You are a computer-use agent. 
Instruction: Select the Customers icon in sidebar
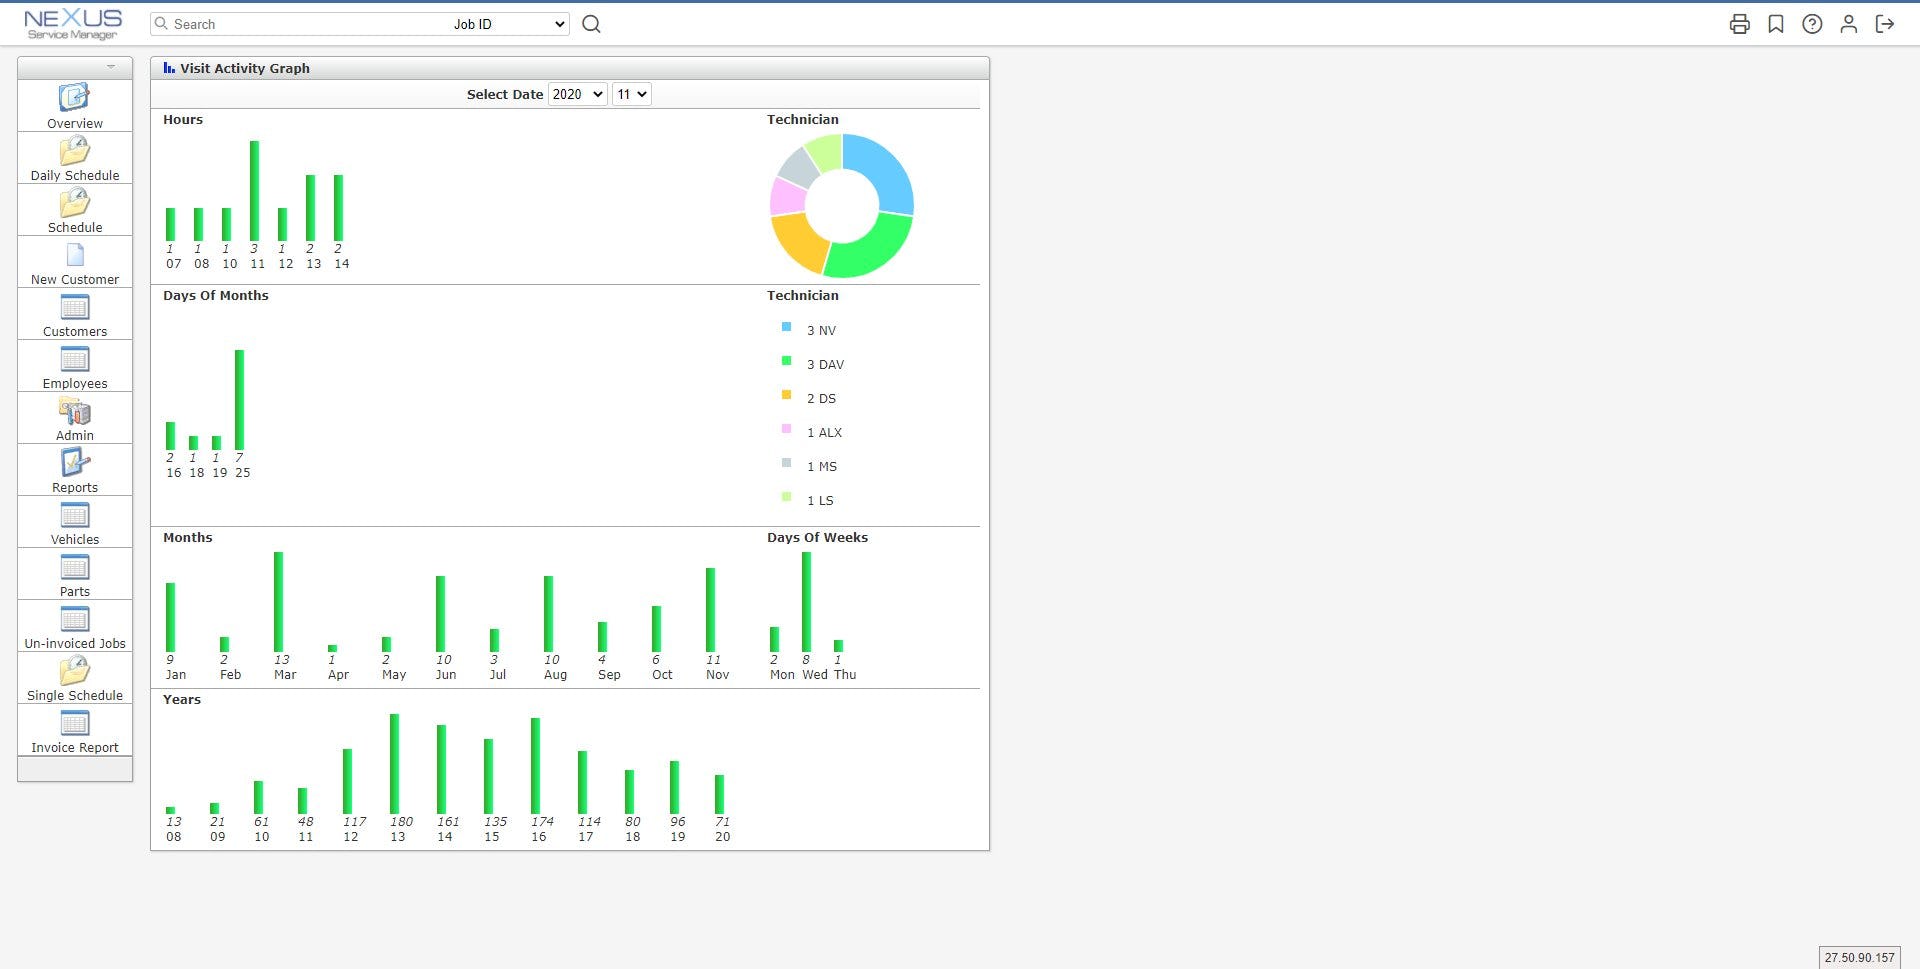tap(74, 314)
